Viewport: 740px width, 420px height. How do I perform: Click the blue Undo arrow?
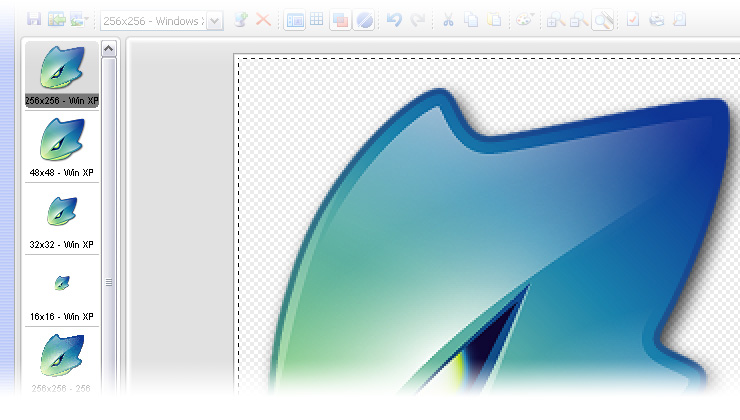tap(394, 20)
